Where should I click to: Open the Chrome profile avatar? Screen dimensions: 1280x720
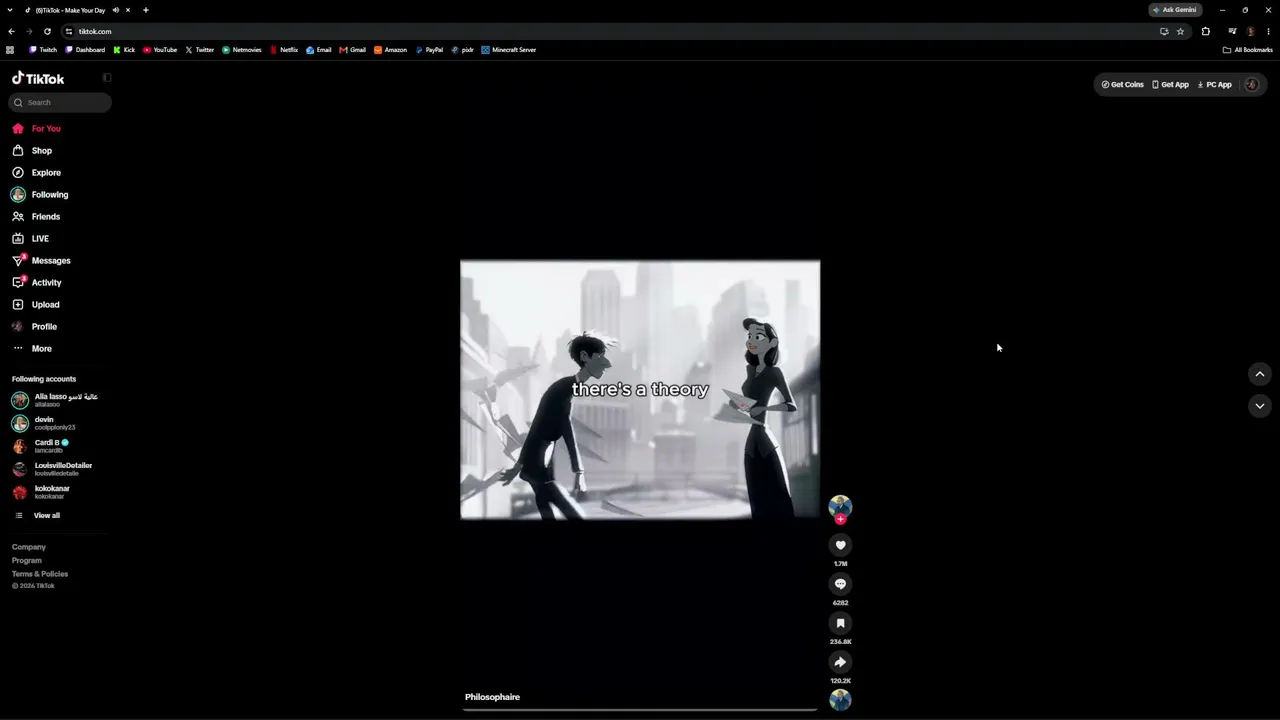pos(1250,32)
